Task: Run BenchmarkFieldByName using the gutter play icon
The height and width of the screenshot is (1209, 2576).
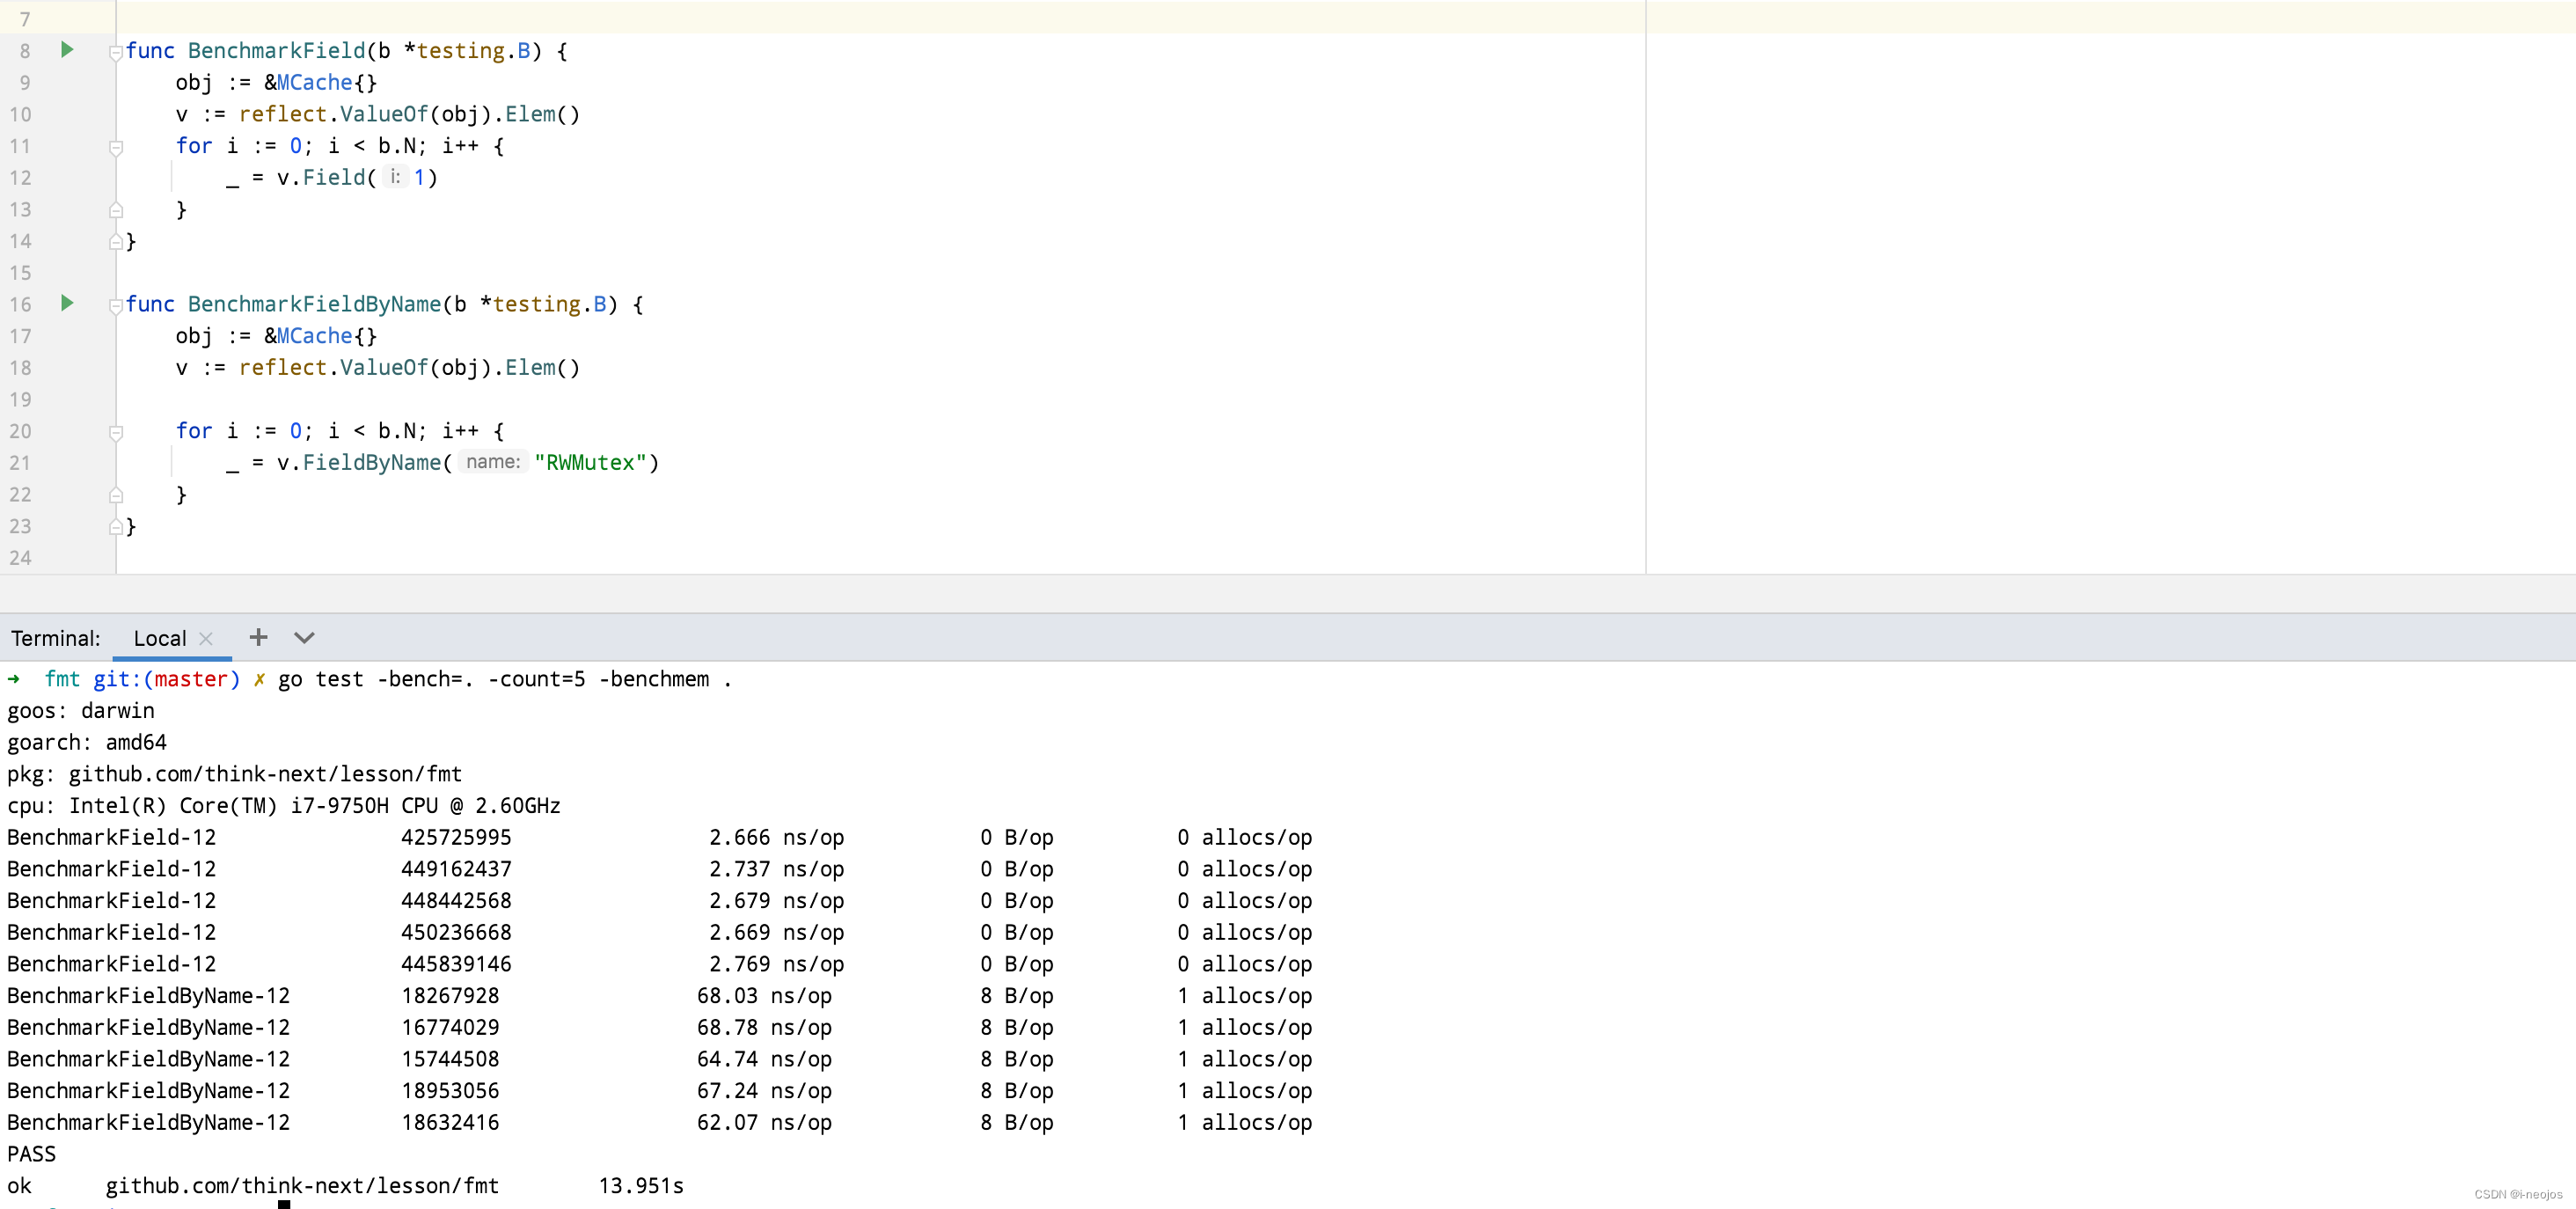Action: 67,303
